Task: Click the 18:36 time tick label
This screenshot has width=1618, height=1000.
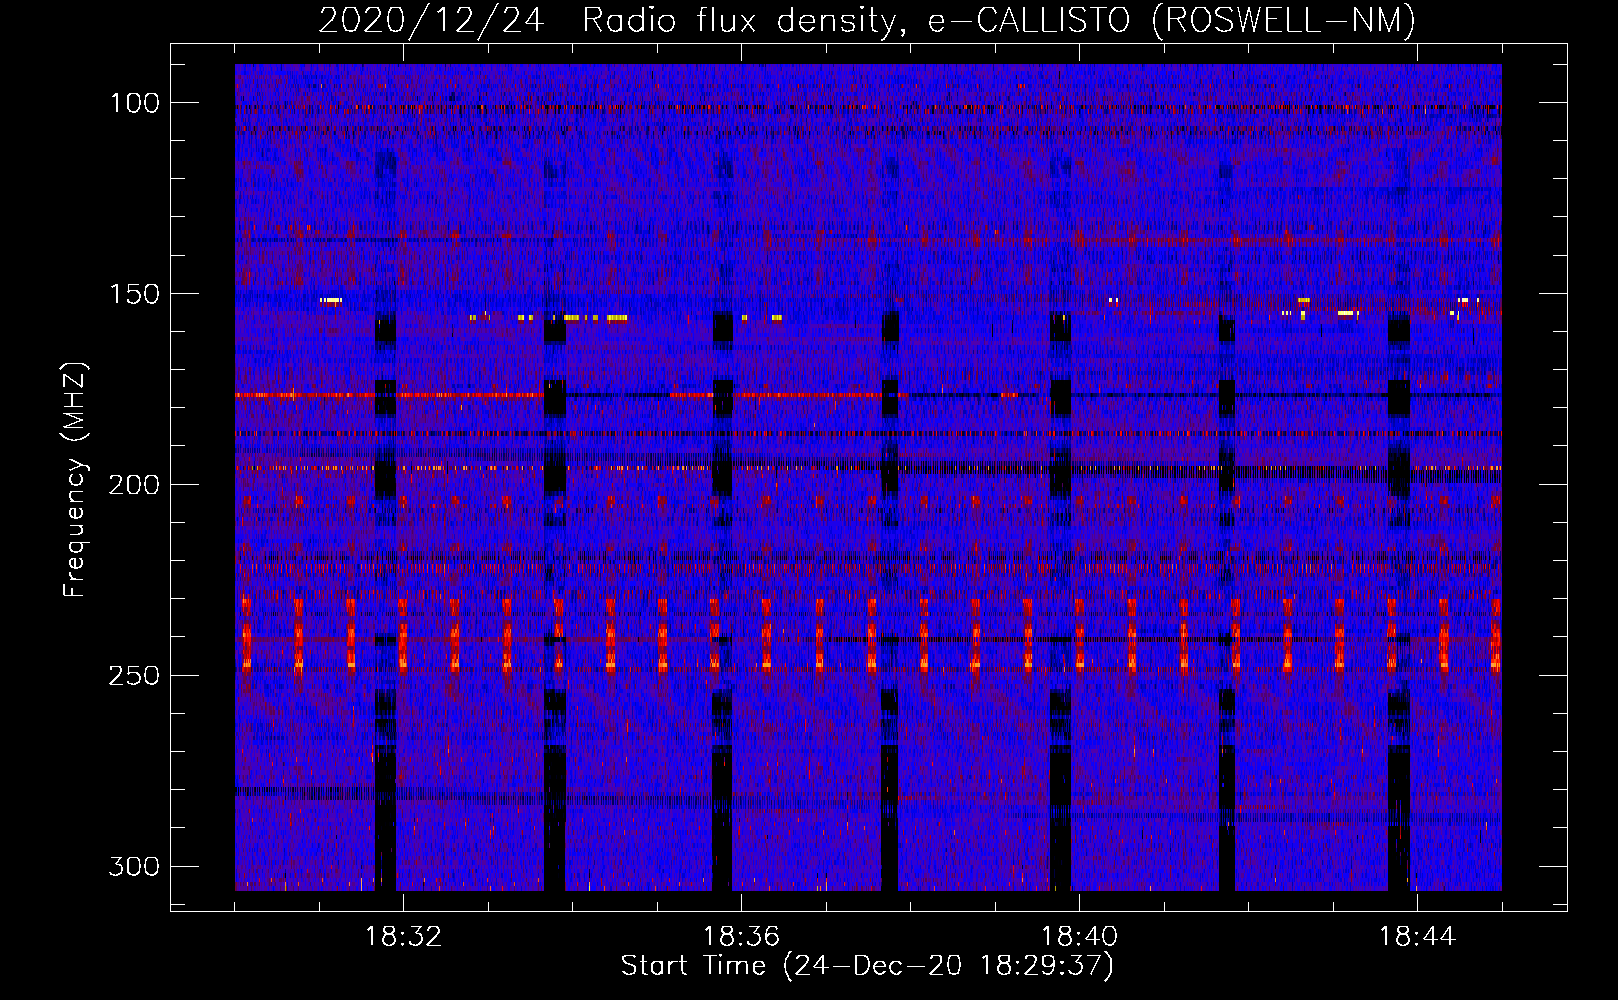Action: tap(741, 937)
